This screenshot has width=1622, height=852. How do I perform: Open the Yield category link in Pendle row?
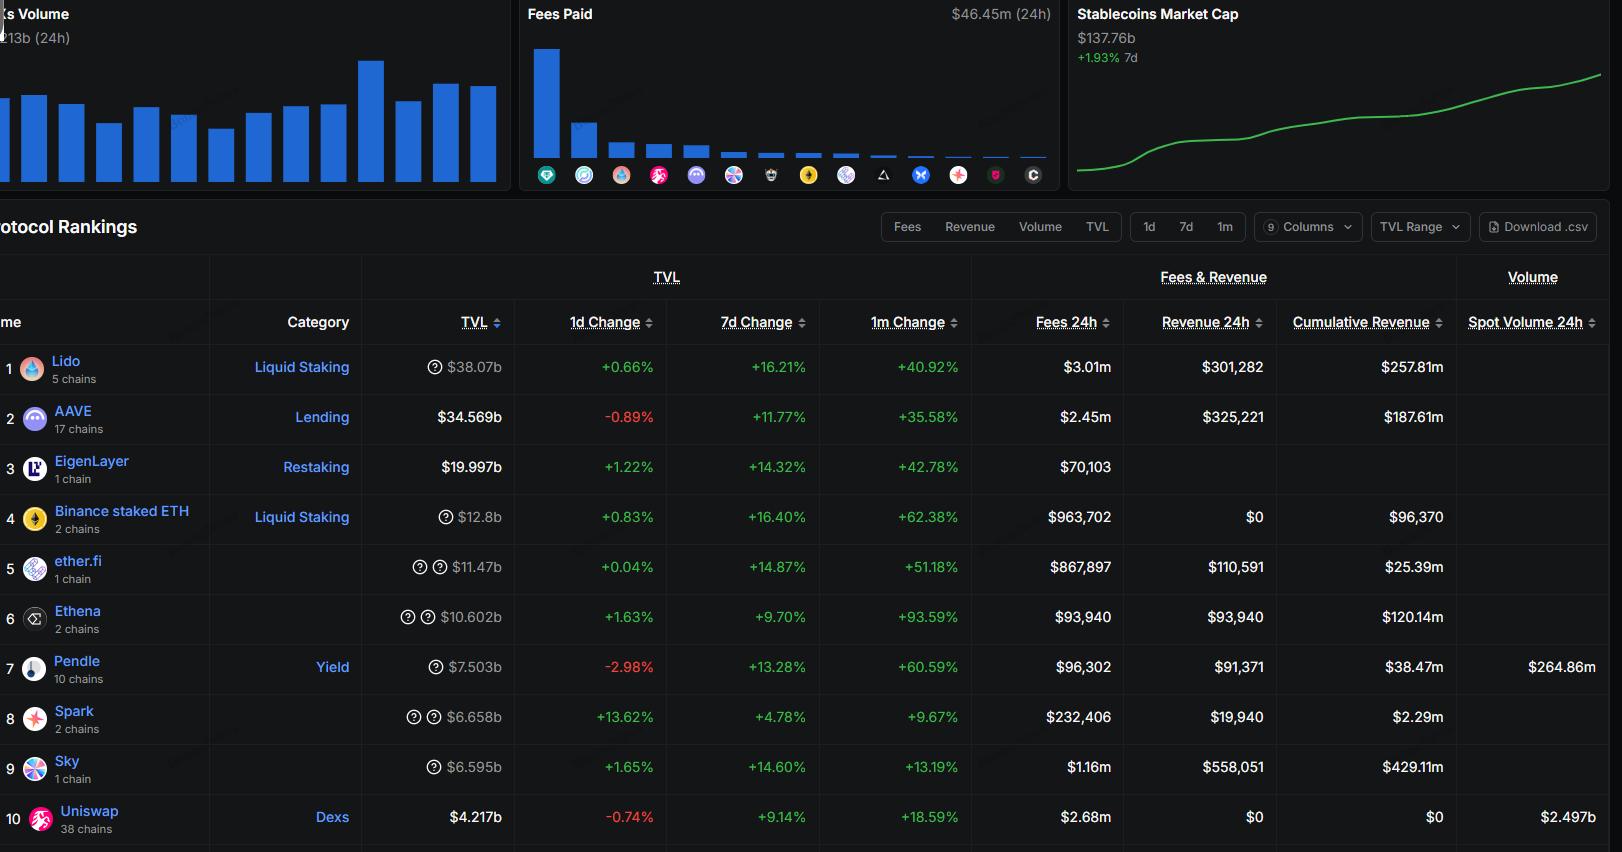tap(333, 667)
